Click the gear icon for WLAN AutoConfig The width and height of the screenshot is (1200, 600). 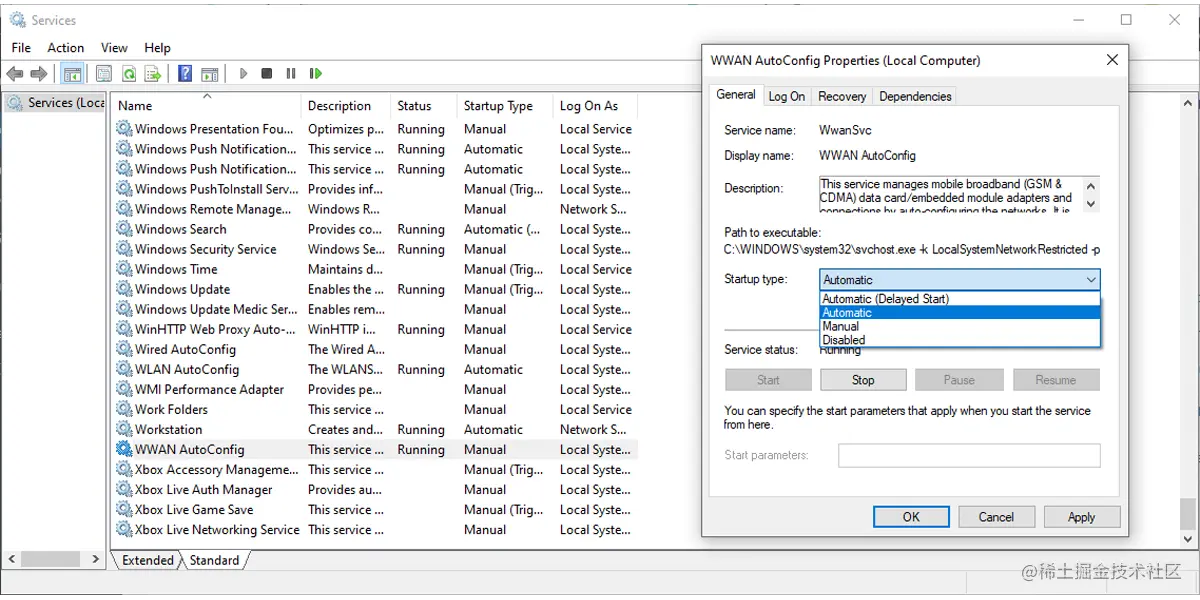click(x=124, y=369)
